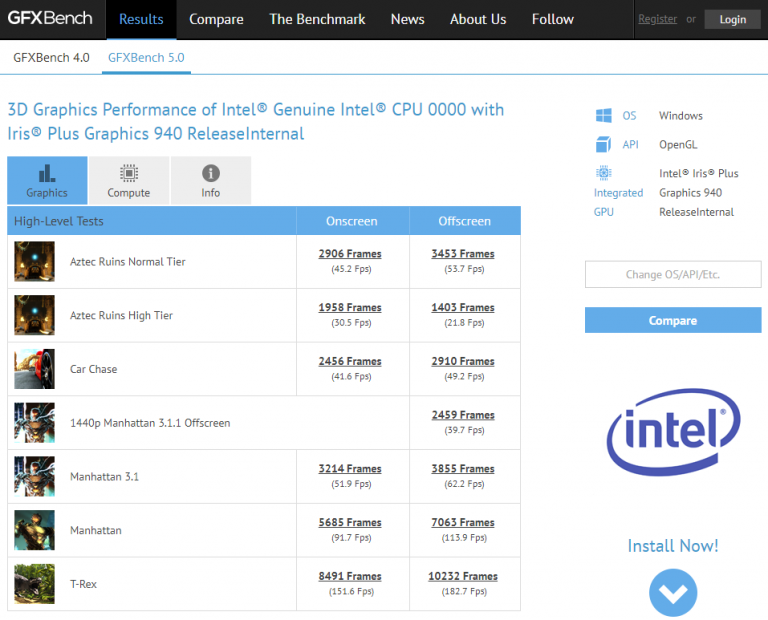The width and height of the screenshot is (768, 620).
Task: Switch to GFXBench 4.0 tab
Action: [x=51, y=58]
